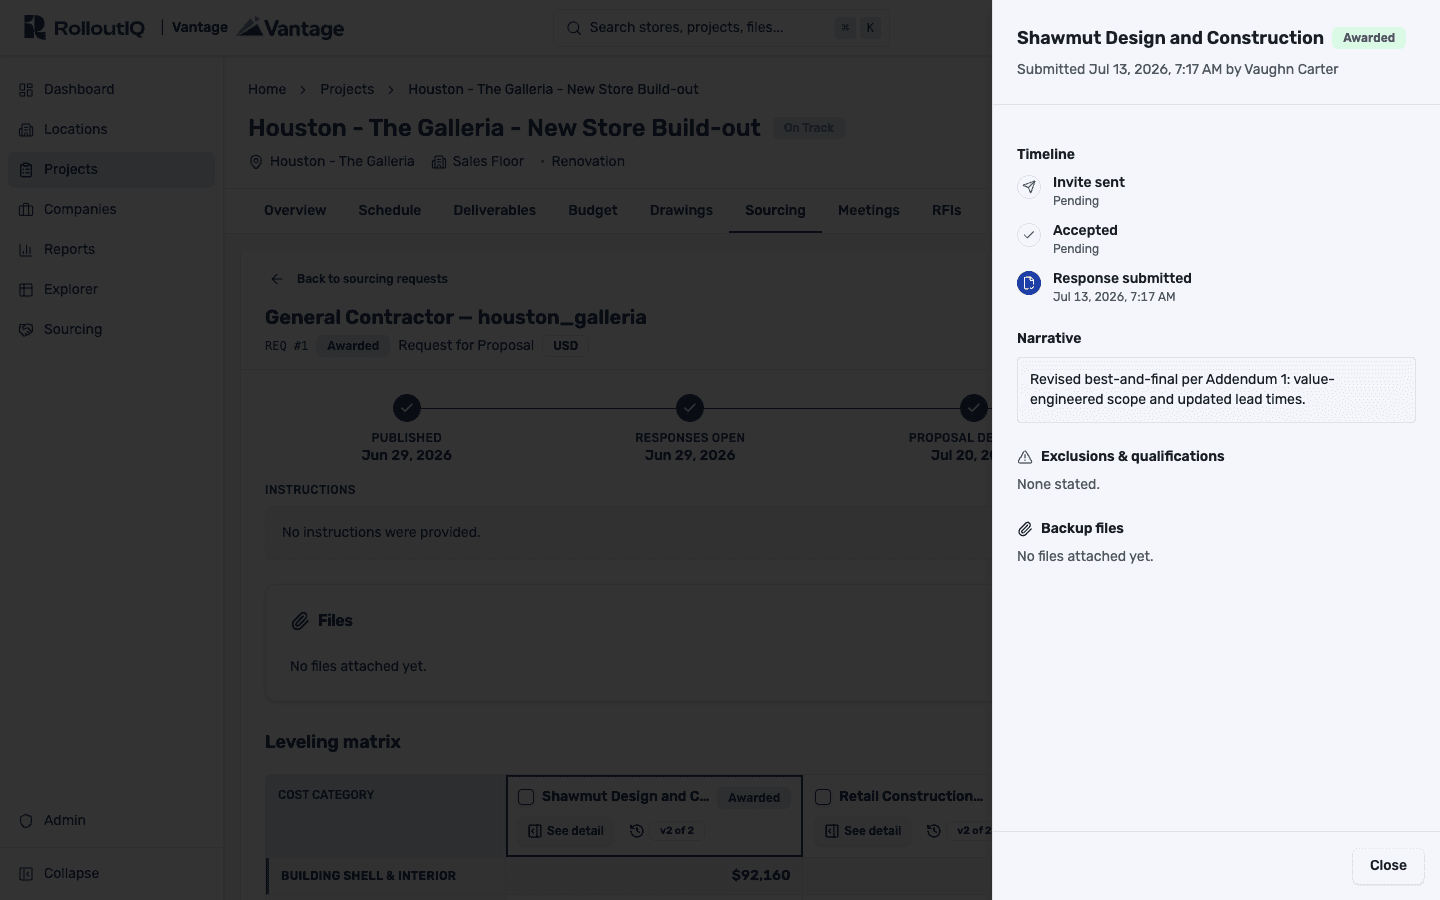Click the $92,160 building shell amount
Viewport: 1440px width, 900px height.
761,875
